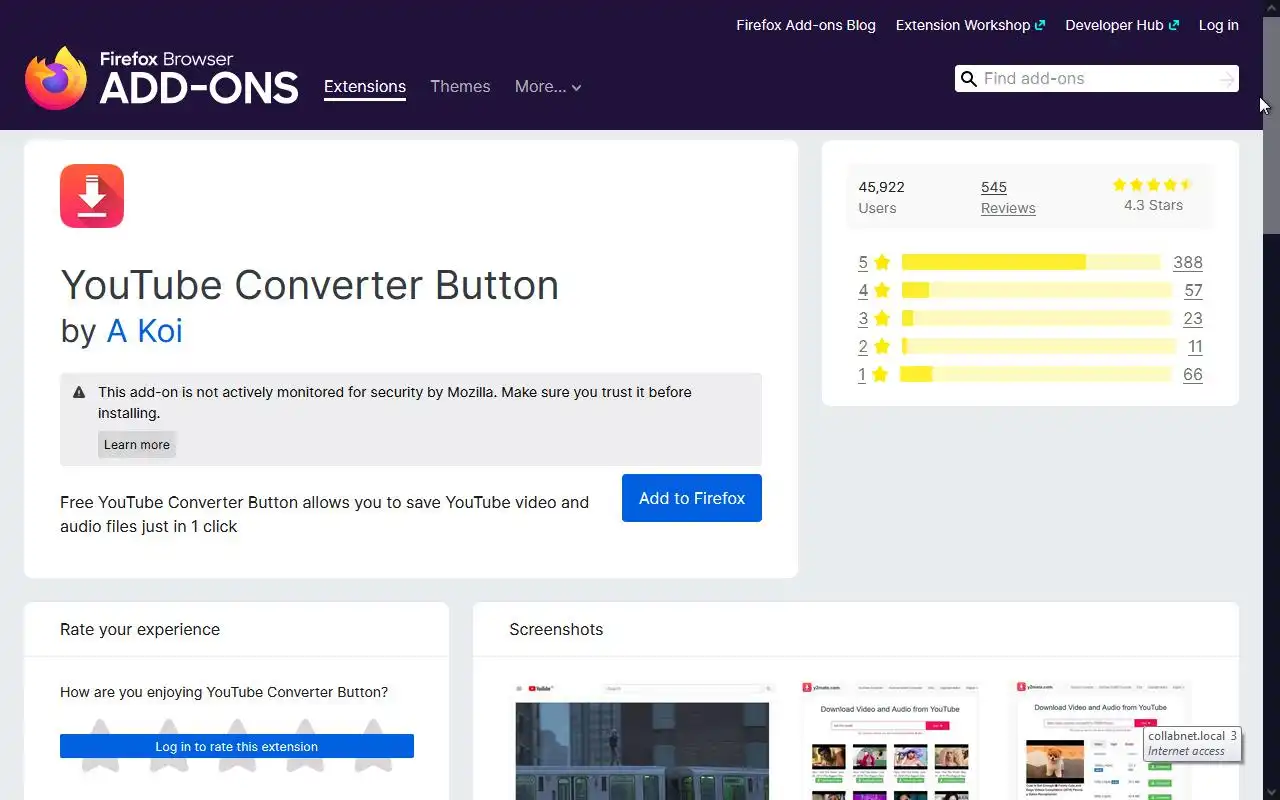Click the '45,922' users count text
This screenshot has width=1280, height=800.
pos(881,187)
